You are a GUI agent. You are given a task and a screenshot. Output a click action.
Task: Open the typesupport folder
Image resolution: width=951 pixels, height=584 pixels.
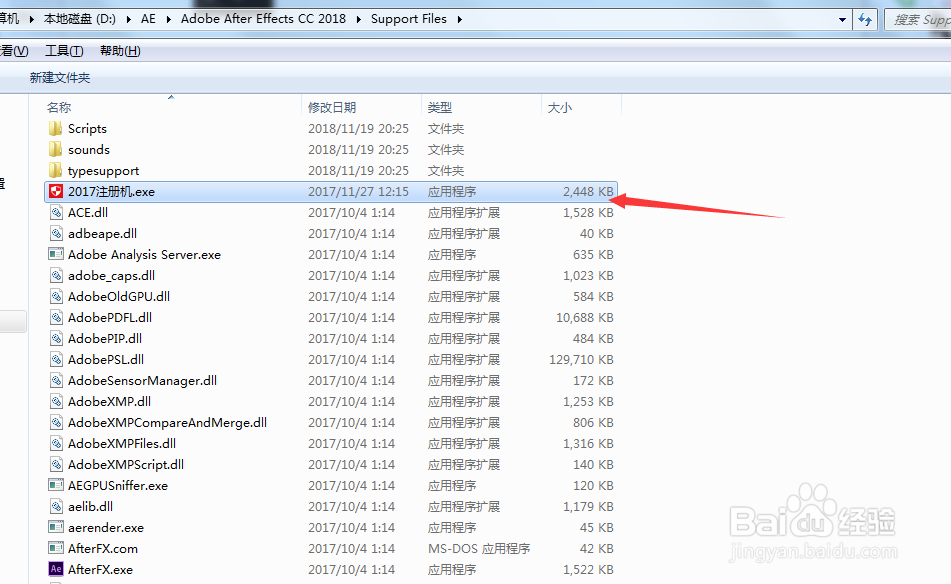tap(97, 170)
